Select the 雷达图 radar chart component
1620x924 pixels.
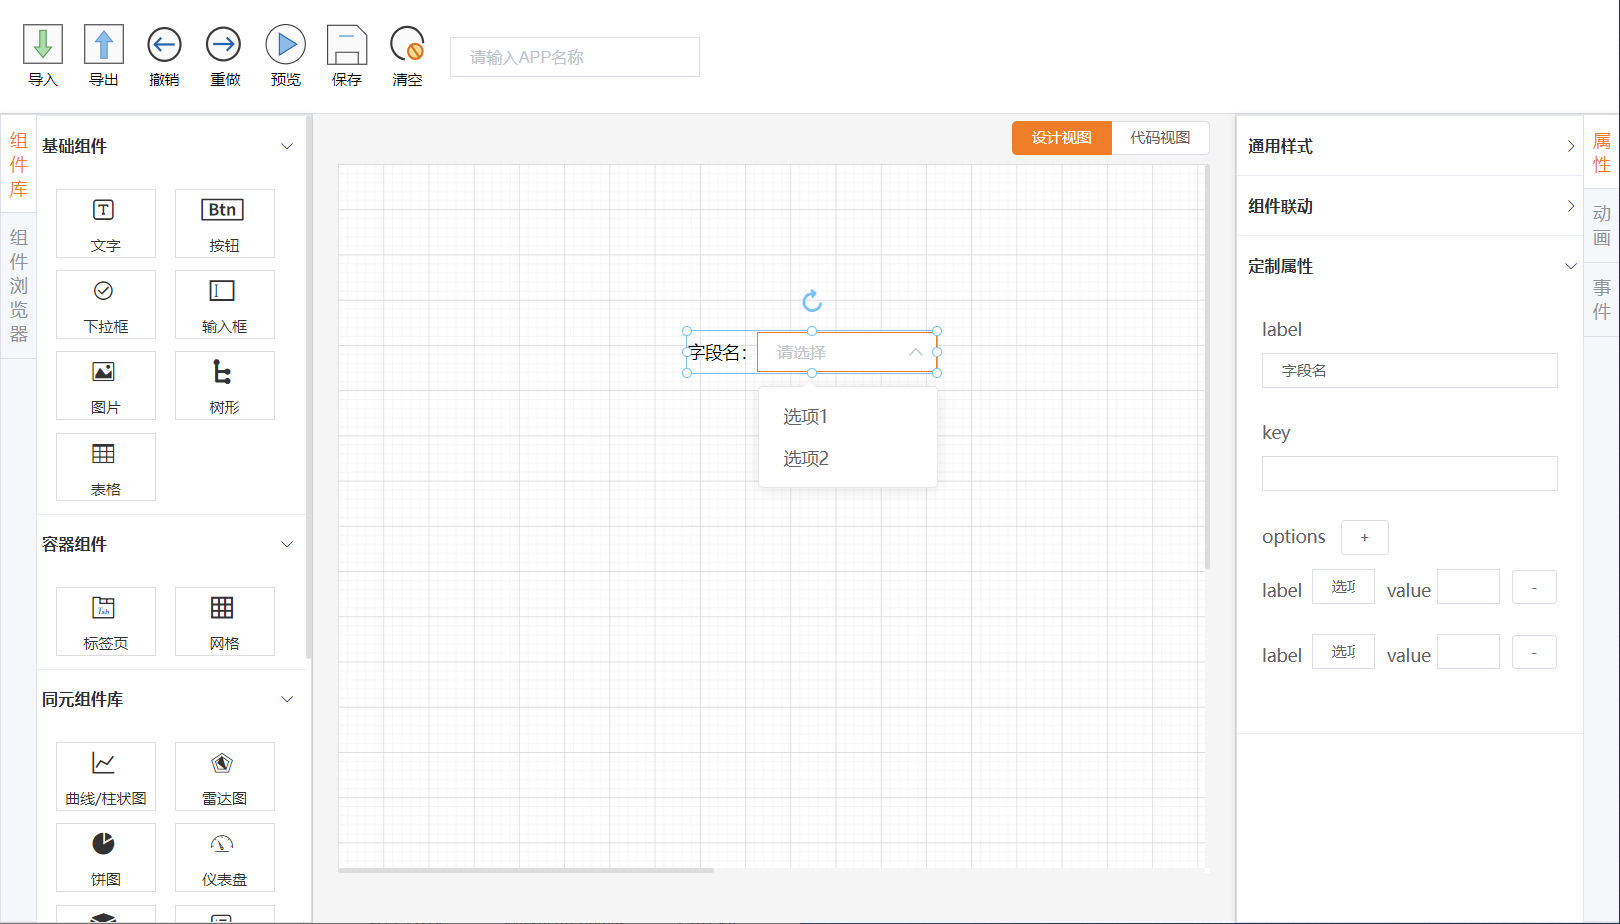point(224,776)
